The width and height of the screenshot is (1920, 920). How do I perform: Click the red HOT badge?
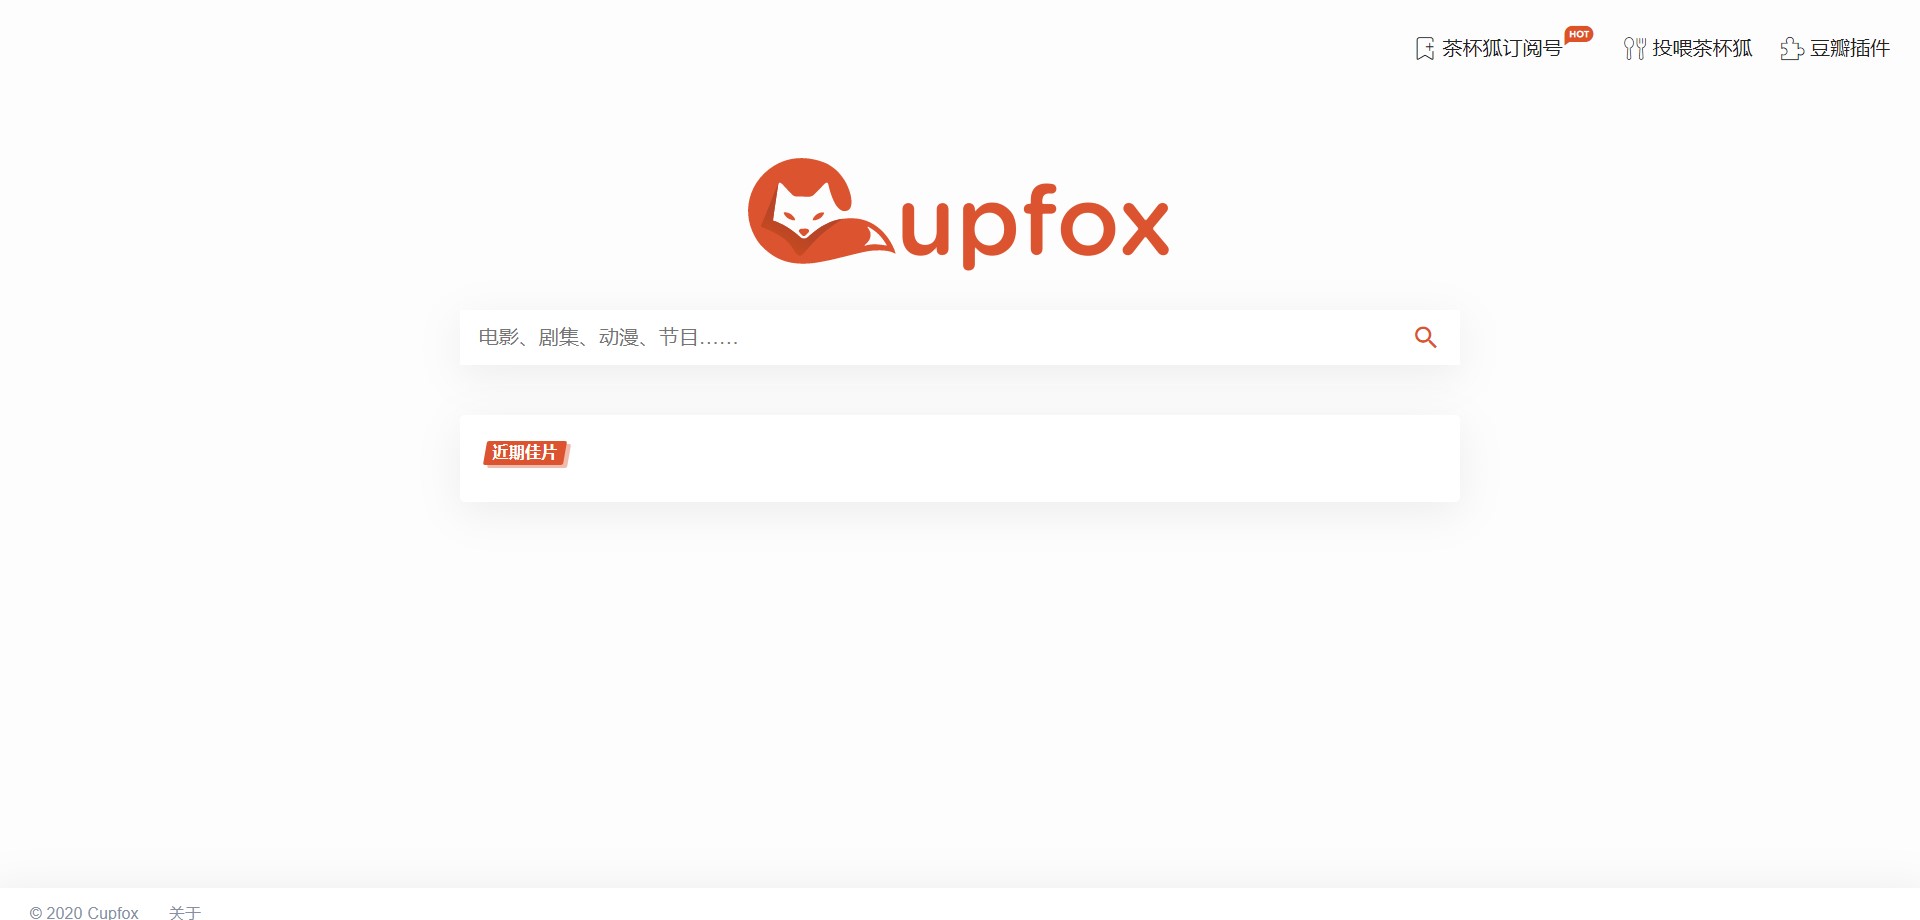pyautogui.click(x=1579, y=34)
